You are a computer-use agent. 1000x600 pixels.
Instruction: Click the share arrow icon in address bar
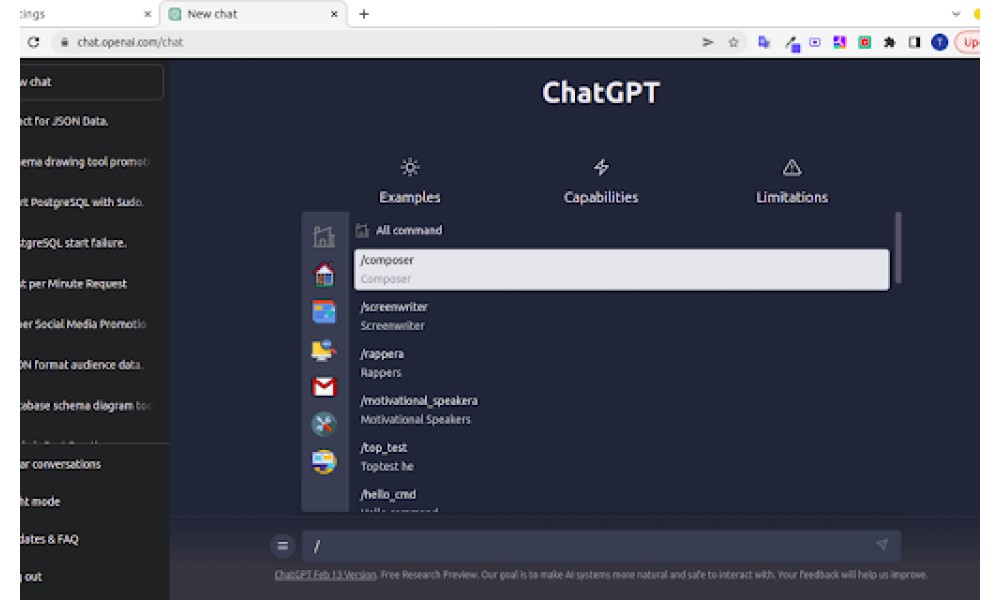pyautogui.click(x=707, y=42)
